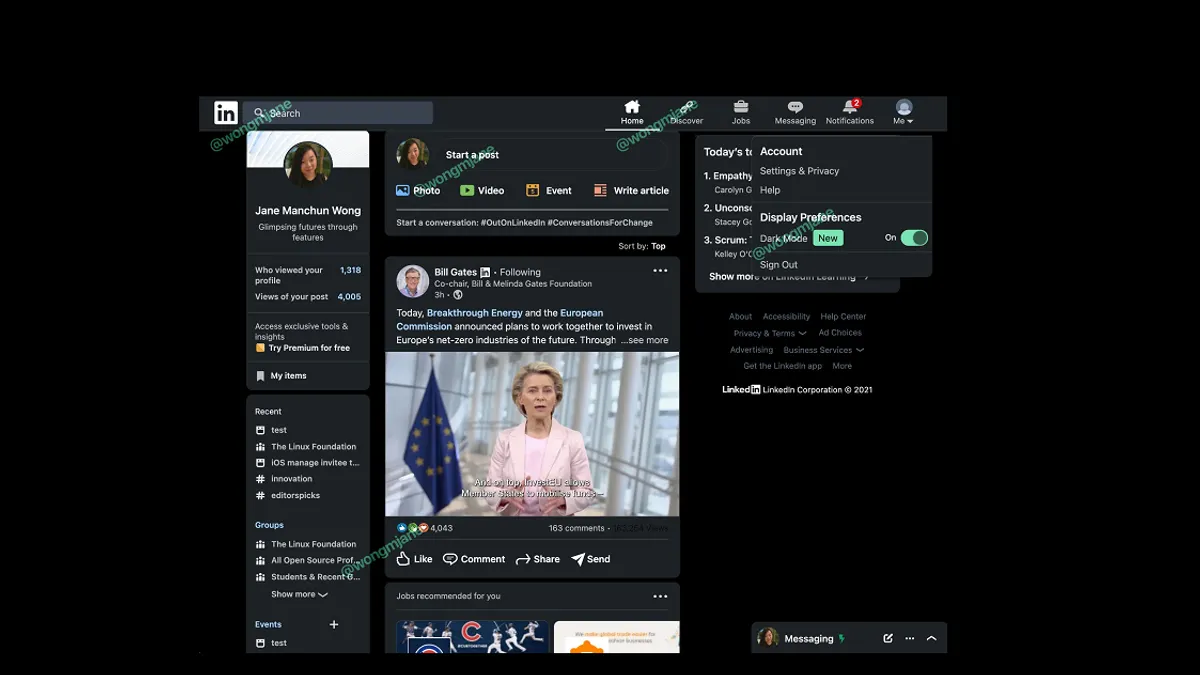Open Jane Manchun Wong's profile name
The height and width of the screenshot is (675, 1200).
pyautogui.click(x=308, y=211)
